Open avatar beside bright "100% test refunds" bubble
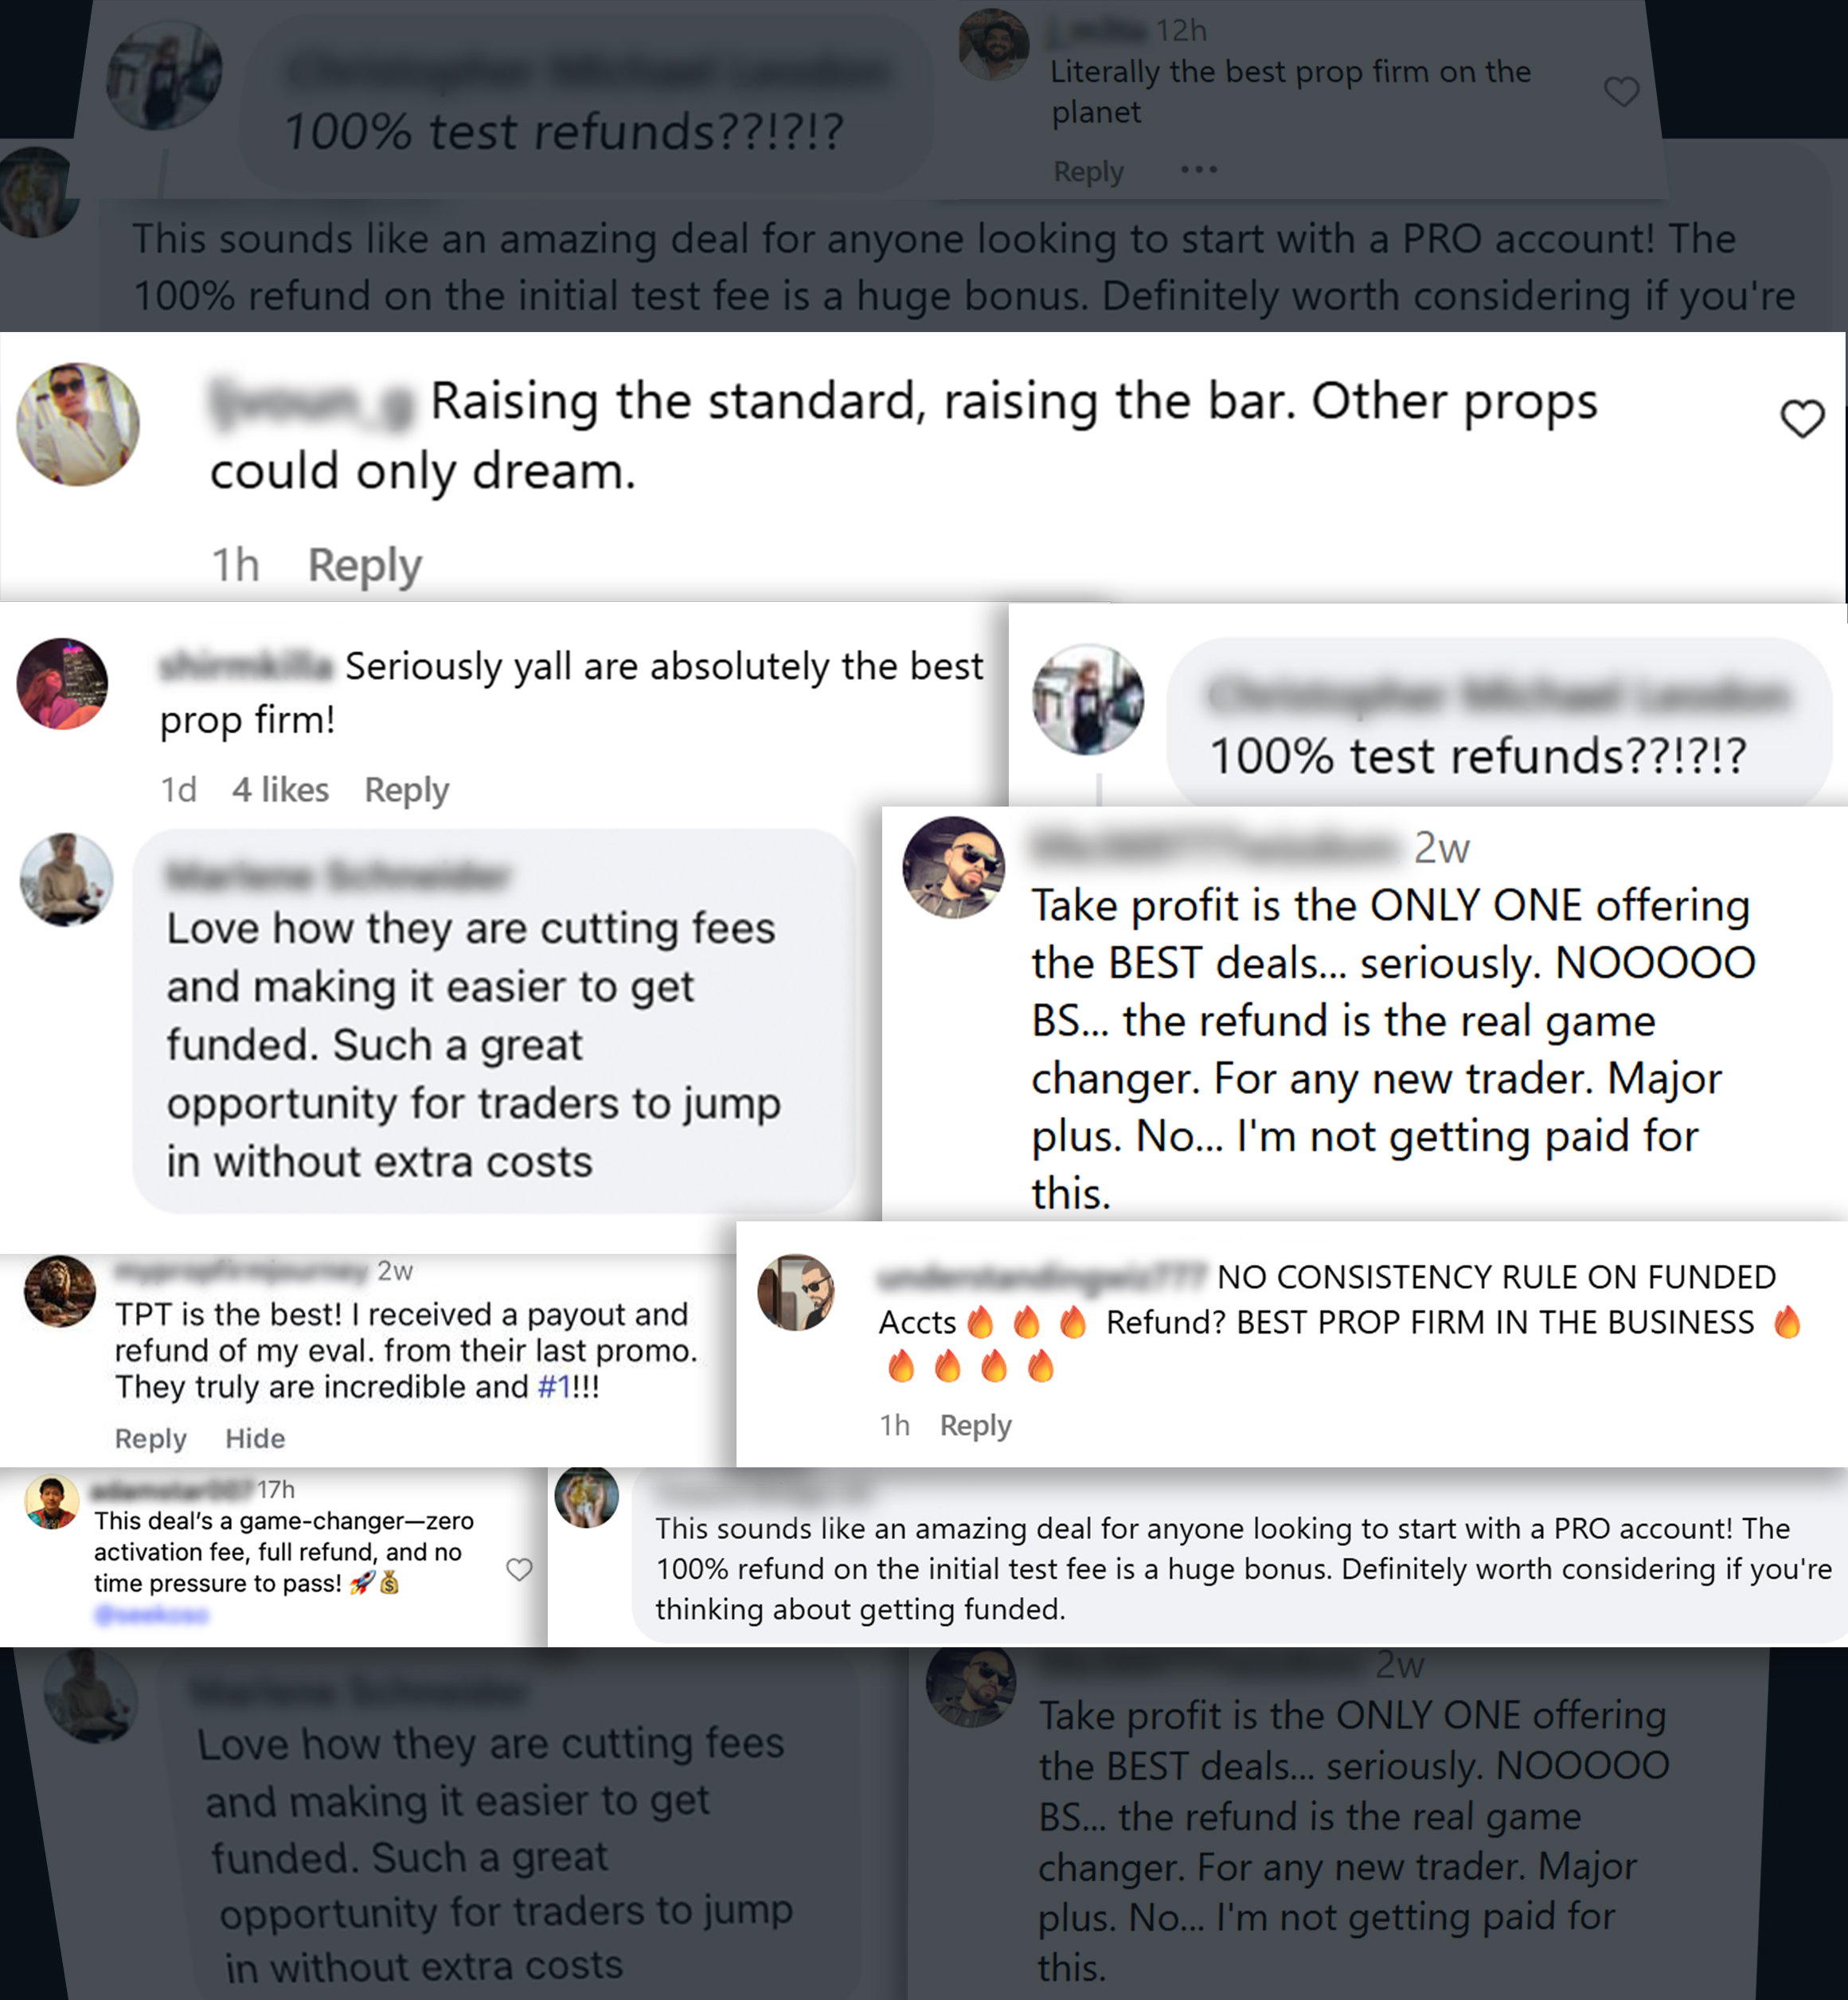 [1088, 699]
